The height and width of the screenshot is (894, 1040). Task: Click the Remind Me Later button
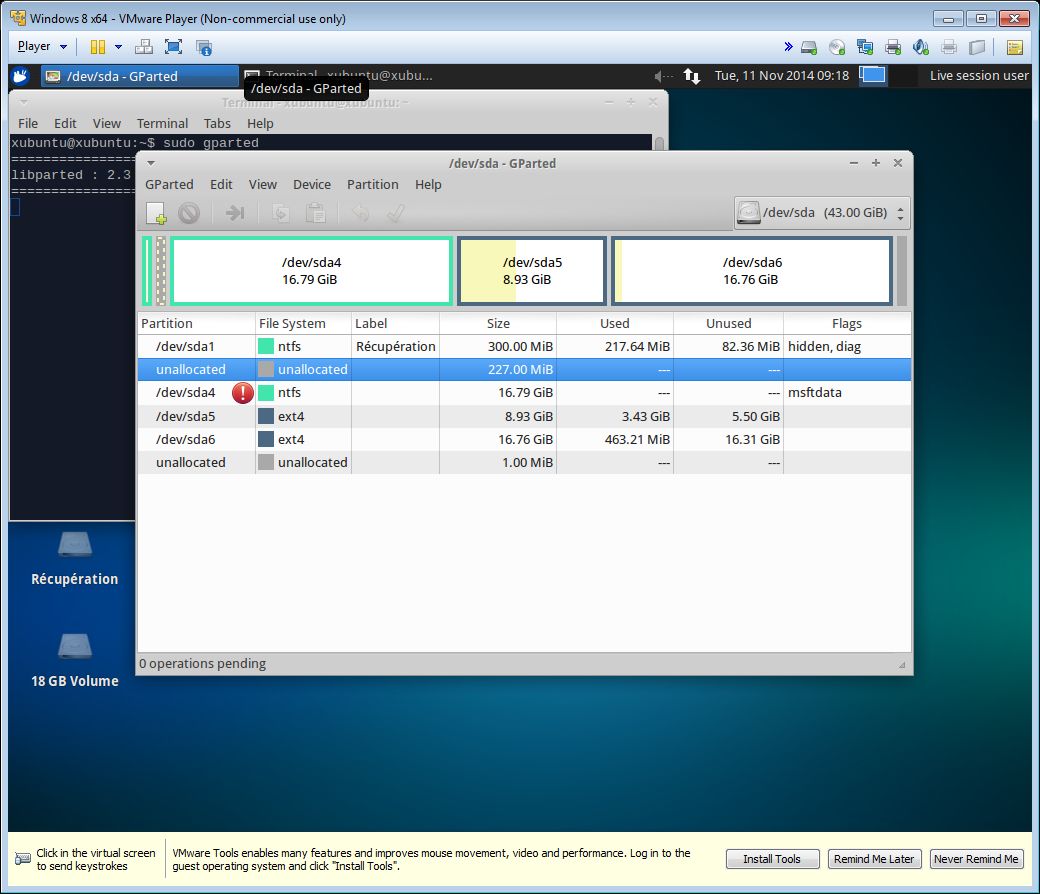click(x=874, y=859)
